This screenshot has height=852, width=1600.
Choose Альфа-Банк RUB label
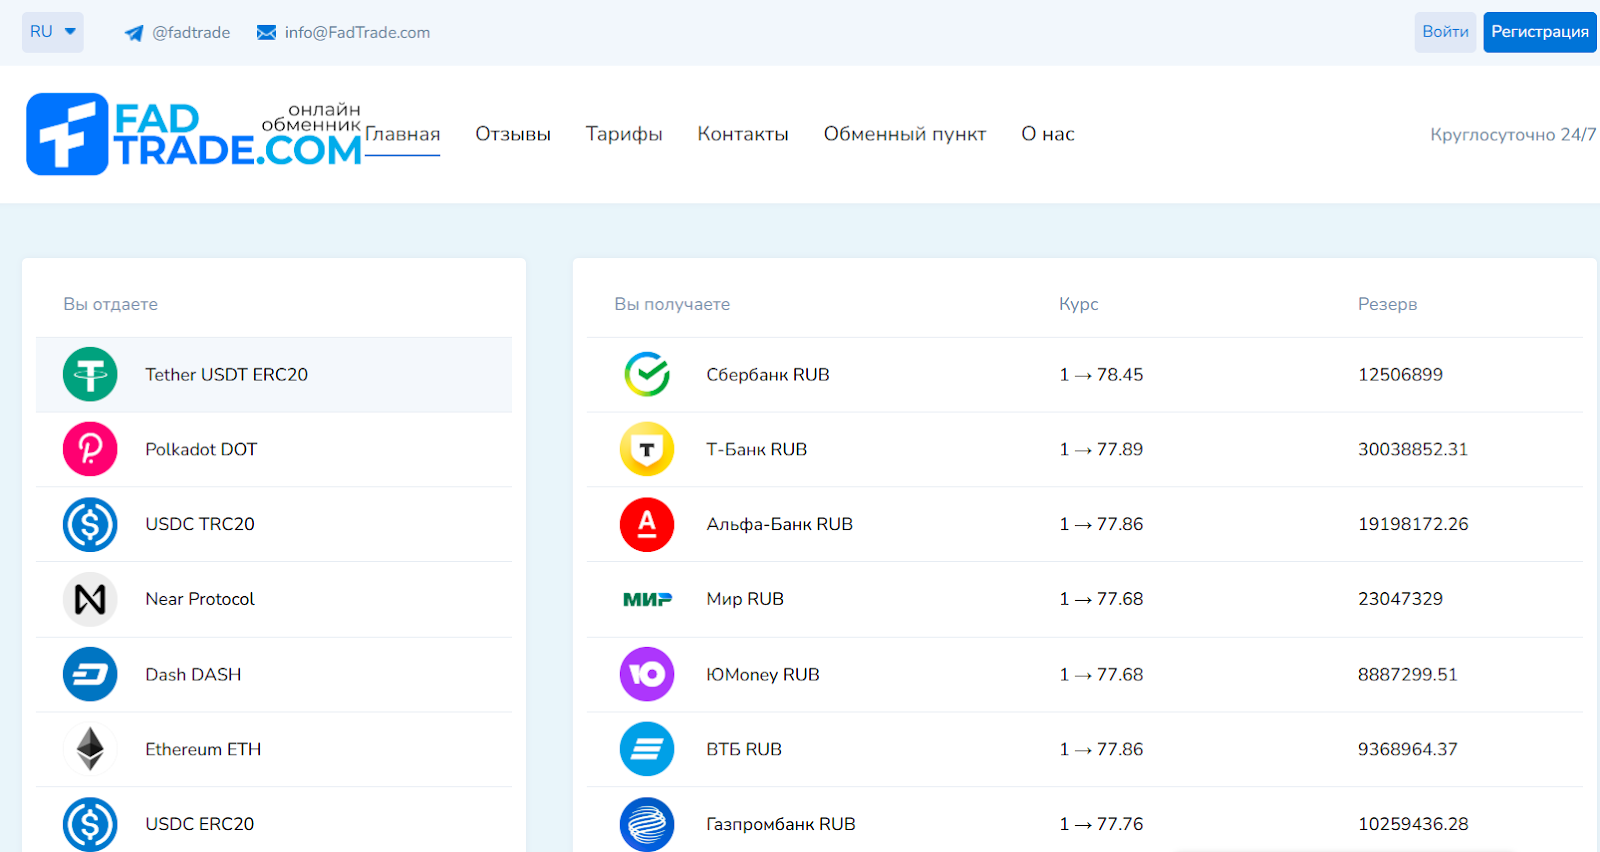click(780, 524)
